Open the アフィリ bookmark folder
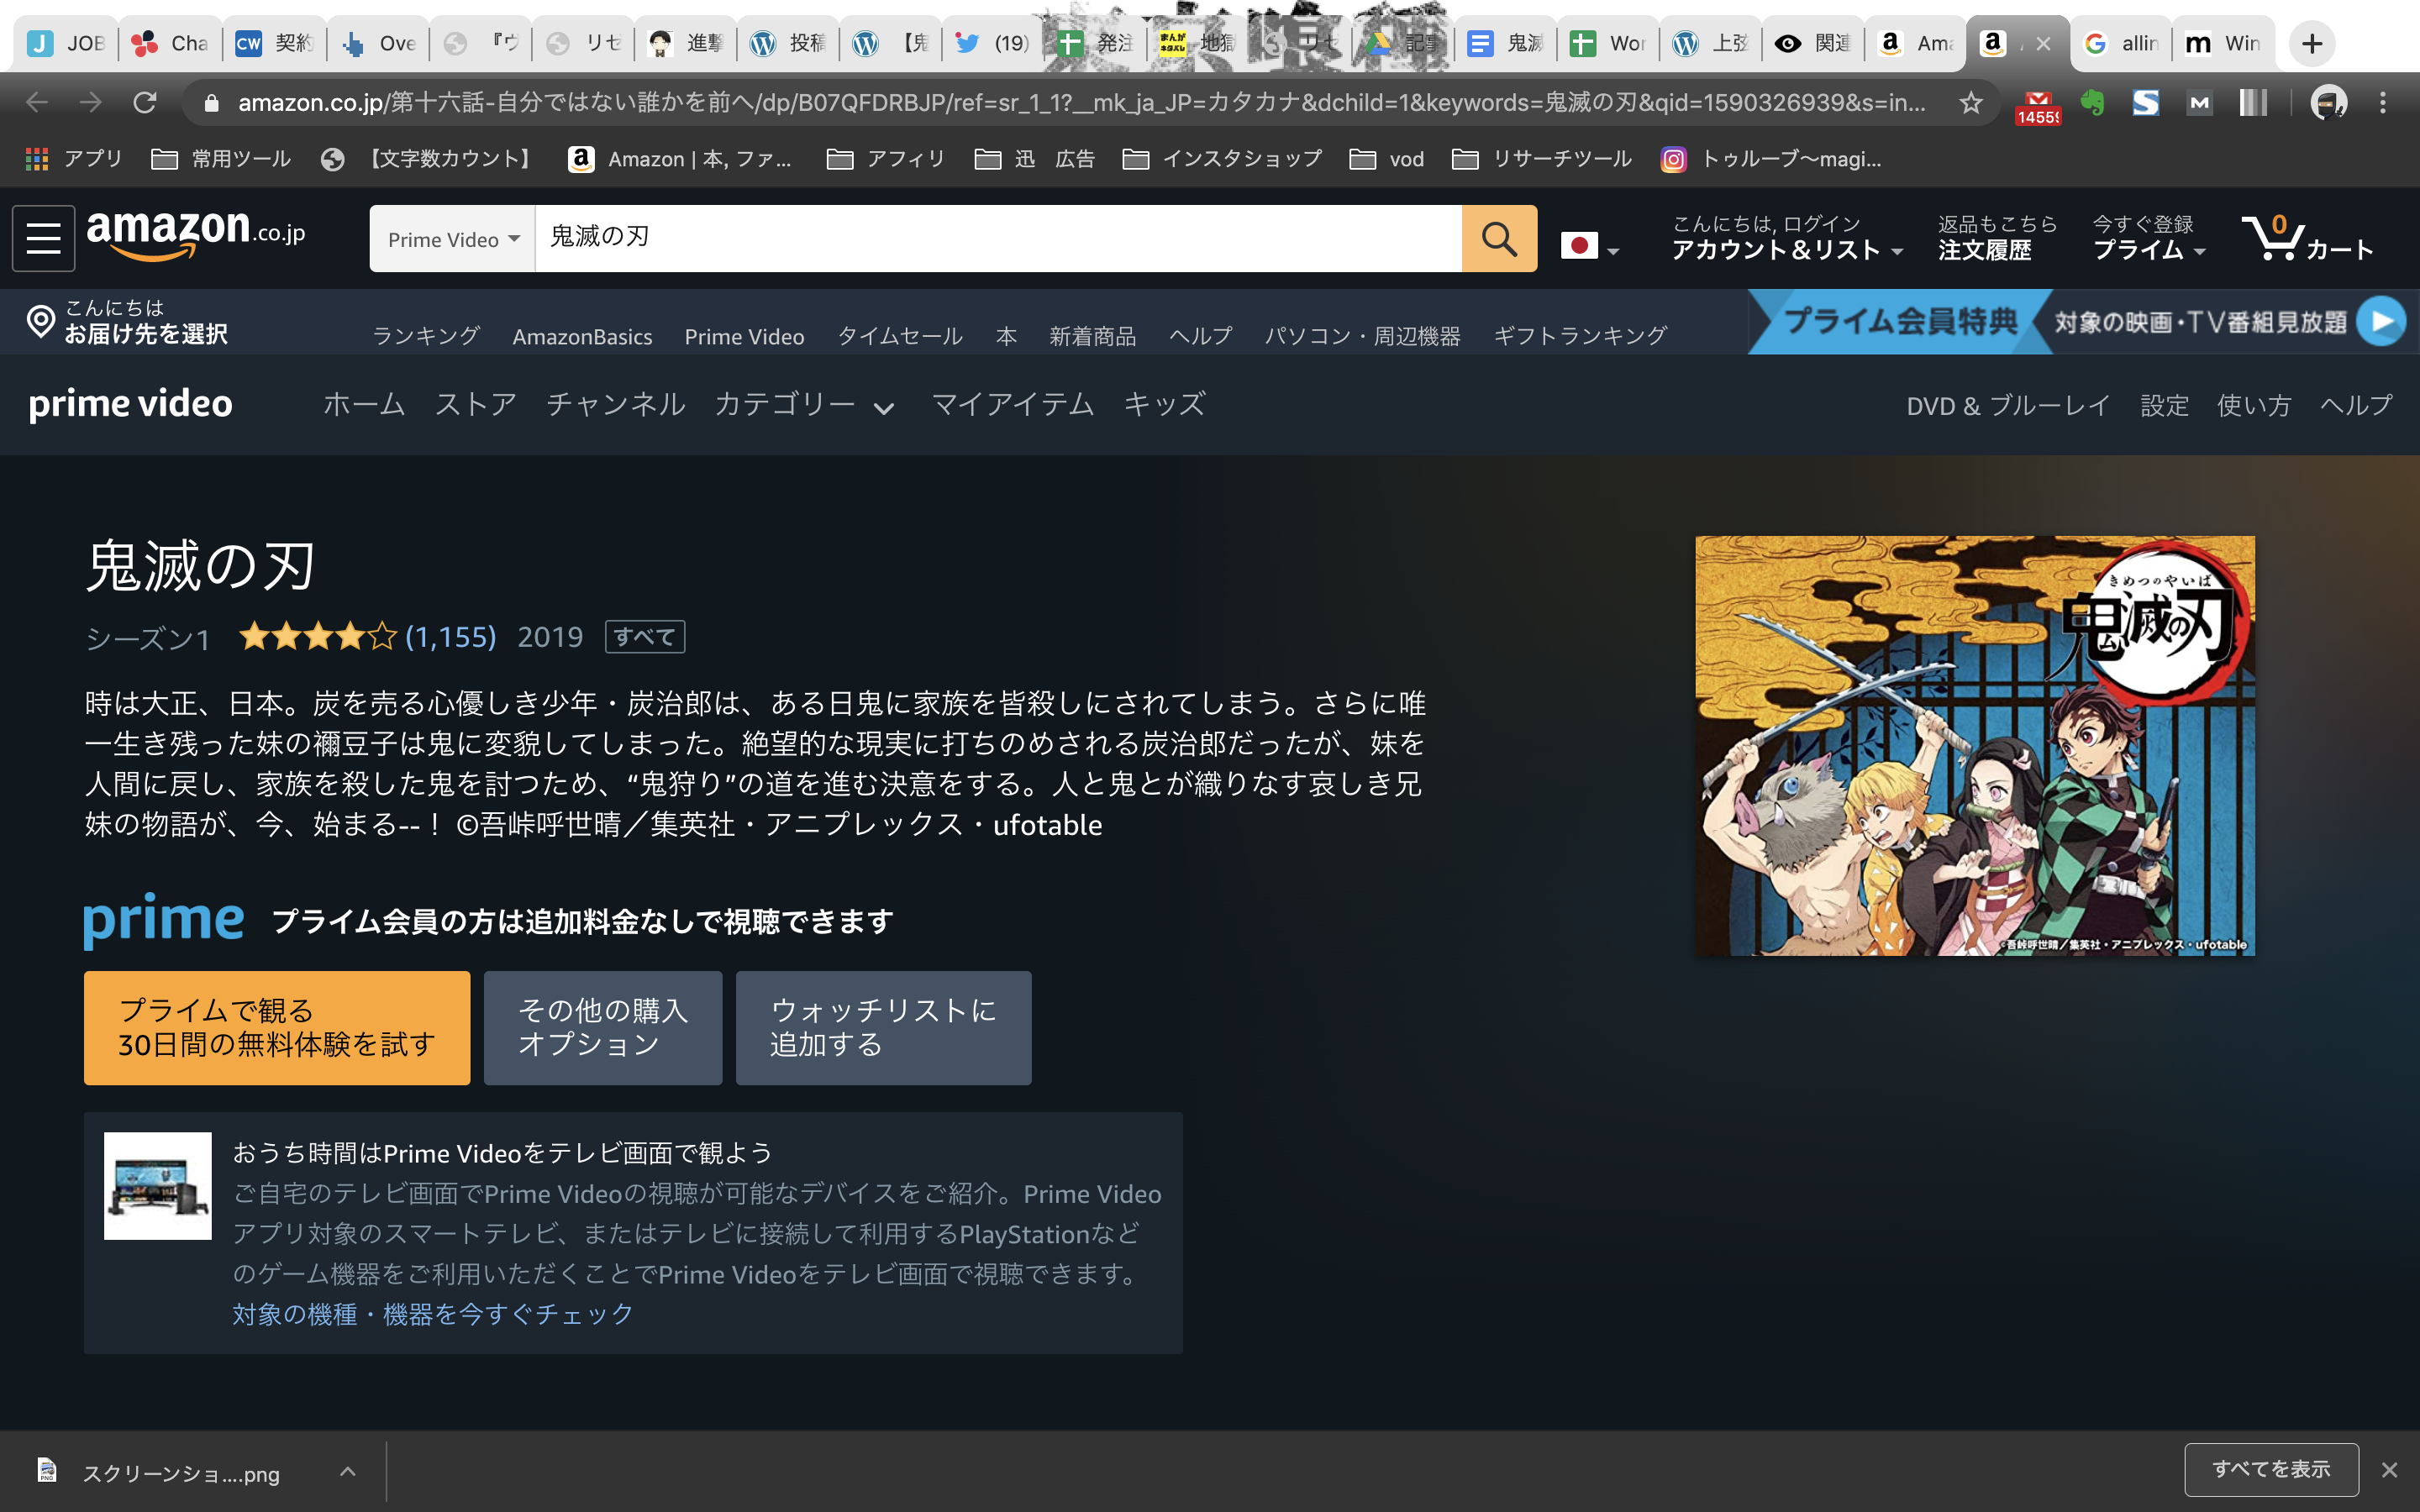 coord(886,159)
